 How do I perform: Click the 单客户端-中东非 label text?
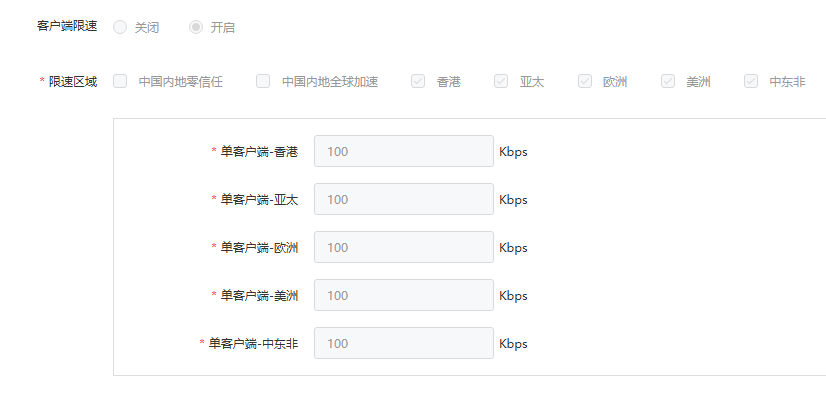coord(253,344)
